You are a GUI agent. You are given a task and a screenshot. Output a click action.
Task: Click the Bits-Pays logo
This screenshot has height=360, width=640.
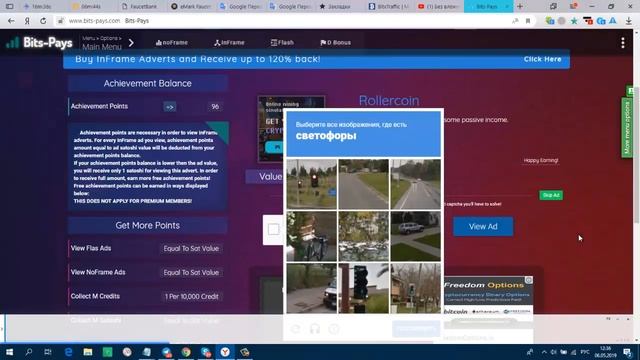[40, 42]
